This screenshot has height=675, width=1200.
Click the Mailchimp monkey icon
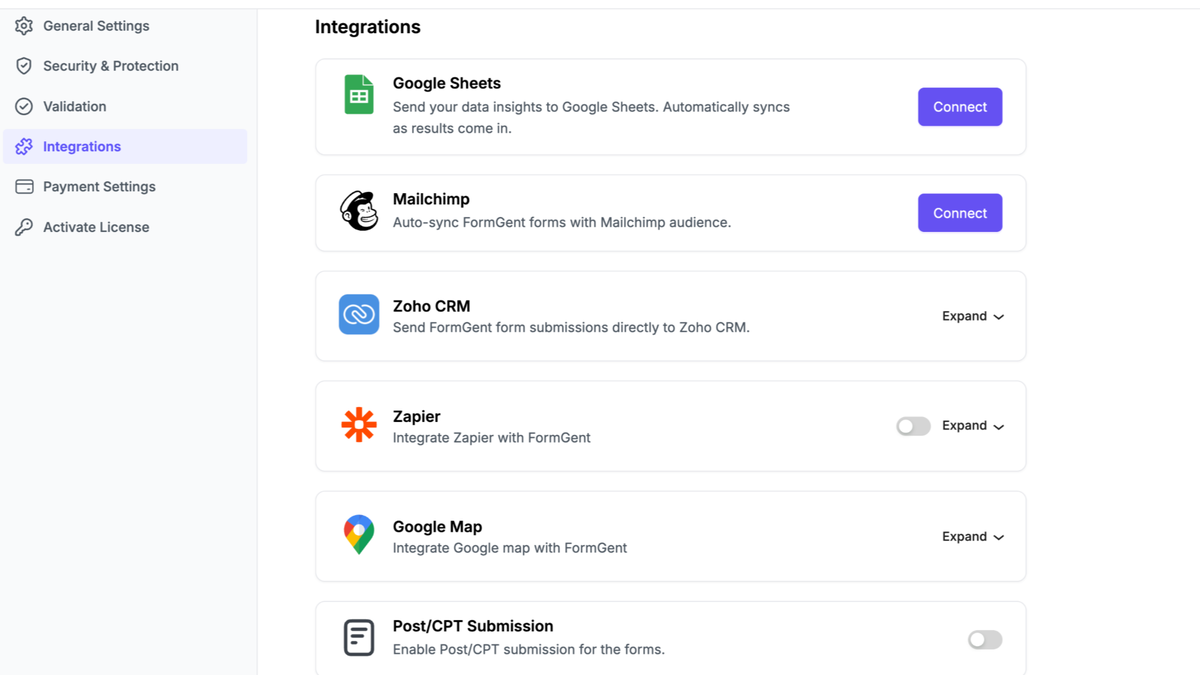(359, 212)
